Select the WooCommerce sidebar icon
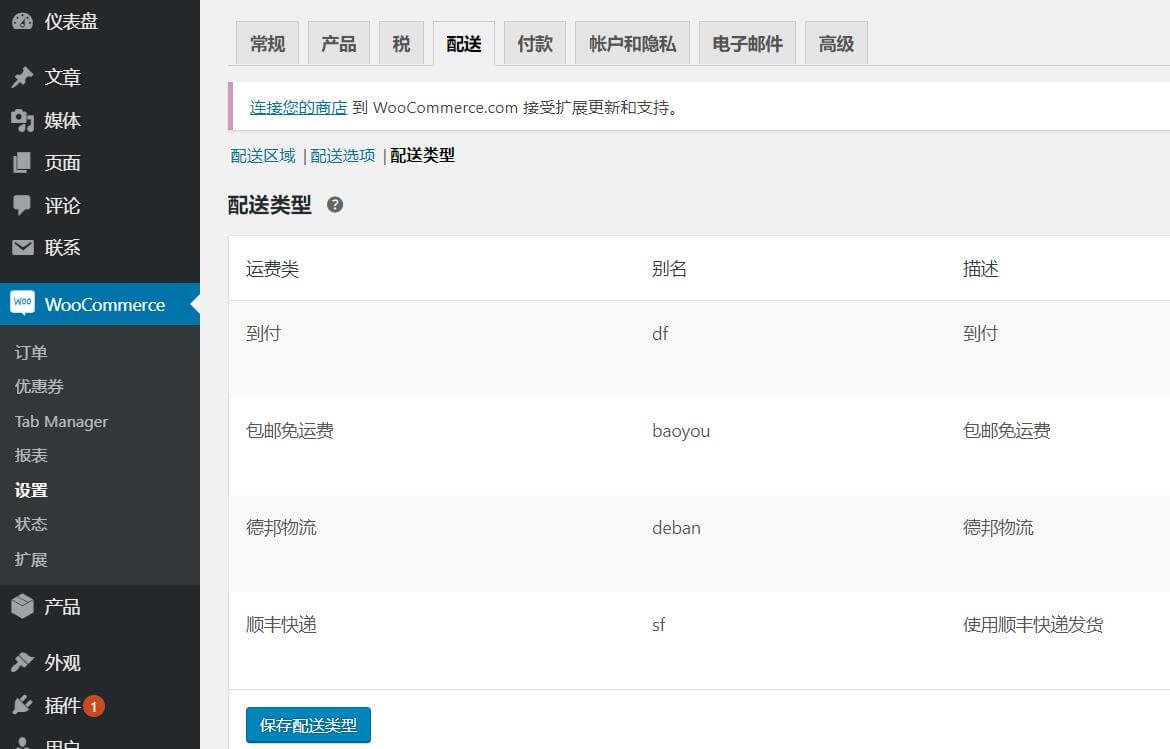Screen dimensions: 1170x749 pos(22,304)
